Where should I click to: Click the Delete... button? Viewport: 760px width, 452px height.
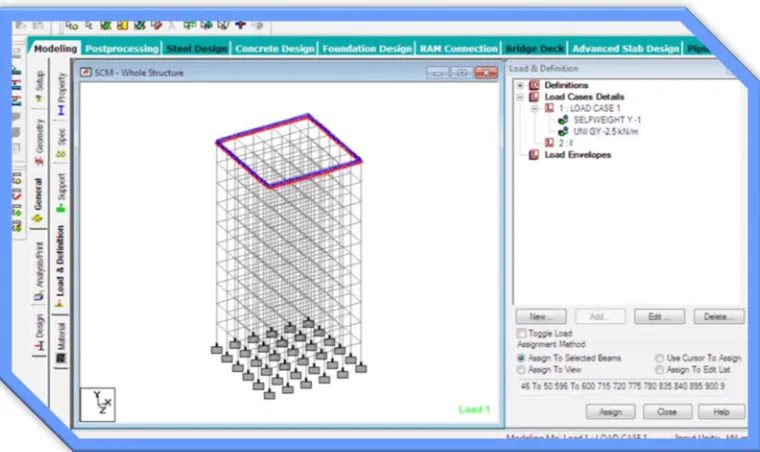(719, 317)
